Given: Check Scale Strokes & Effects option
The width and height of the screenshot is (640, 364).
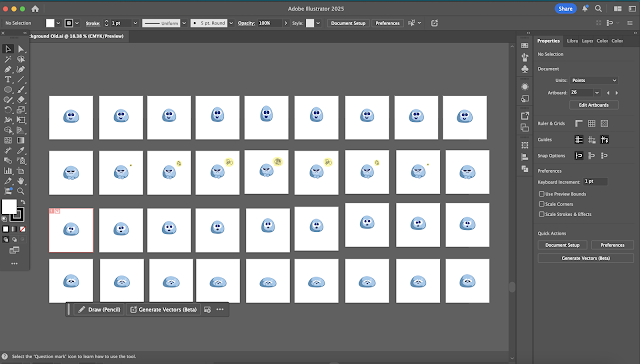Looking at the screenshot, I should click(x=542, y=214).
